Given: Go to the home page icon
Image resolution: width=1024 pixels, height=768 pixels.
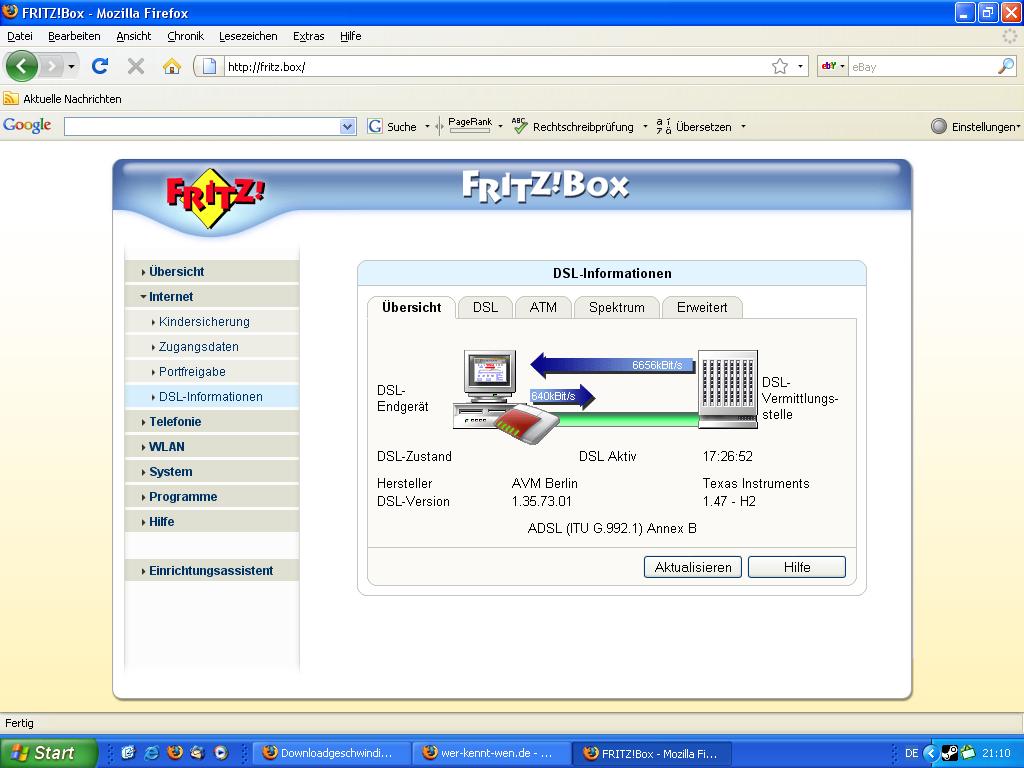Looking at the screenshot, I should (x=172, y=66).
